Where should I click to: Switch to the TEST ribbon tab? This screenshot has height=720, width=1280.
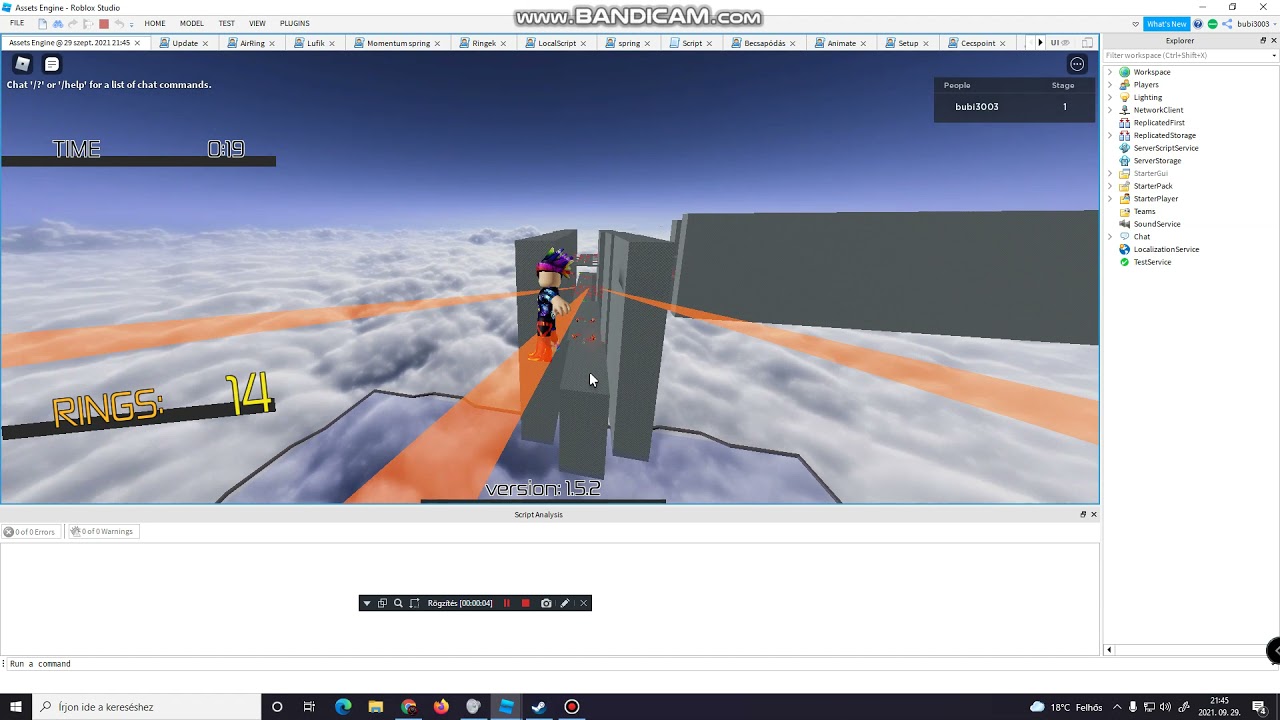click(x=227, y=23)
